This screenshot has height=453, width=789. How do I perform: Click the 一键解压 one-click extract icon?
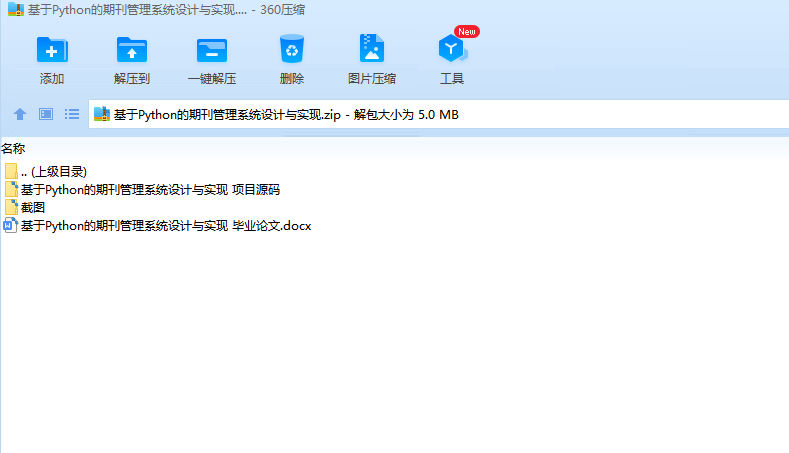click(x=211, y=50)
